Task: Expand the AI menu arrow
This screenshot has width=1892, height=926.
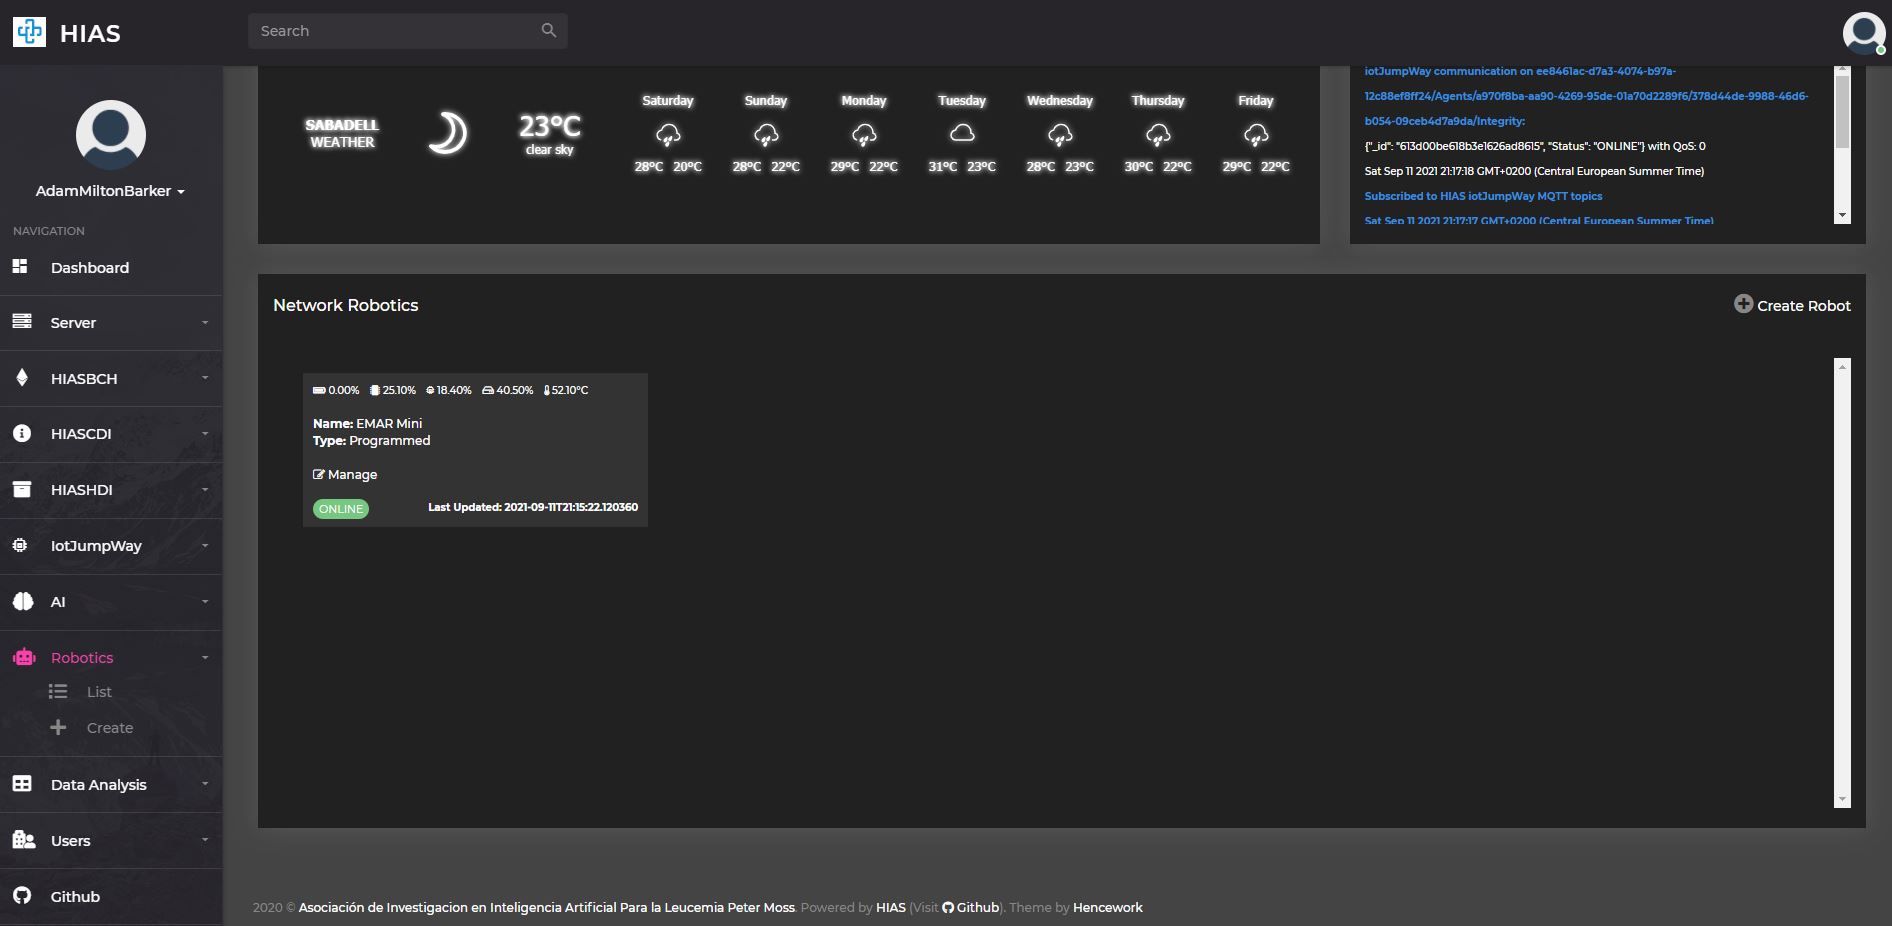Action: (x=205, y=602)
